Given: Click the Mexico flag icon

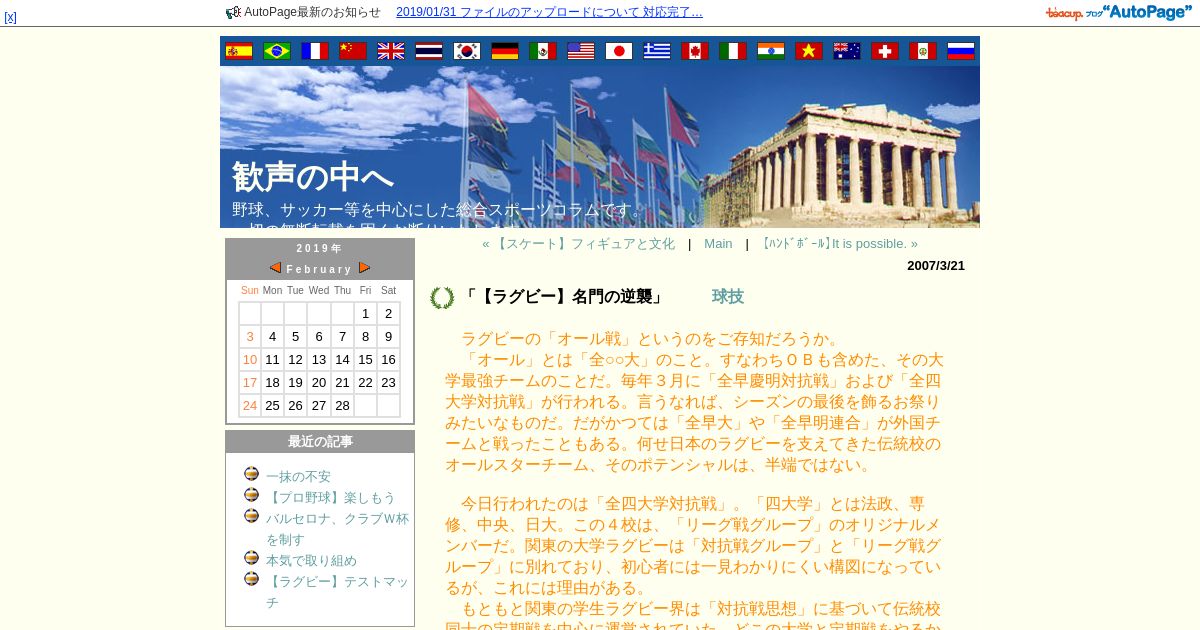Looking at the screenshot, I should point(543,51).
